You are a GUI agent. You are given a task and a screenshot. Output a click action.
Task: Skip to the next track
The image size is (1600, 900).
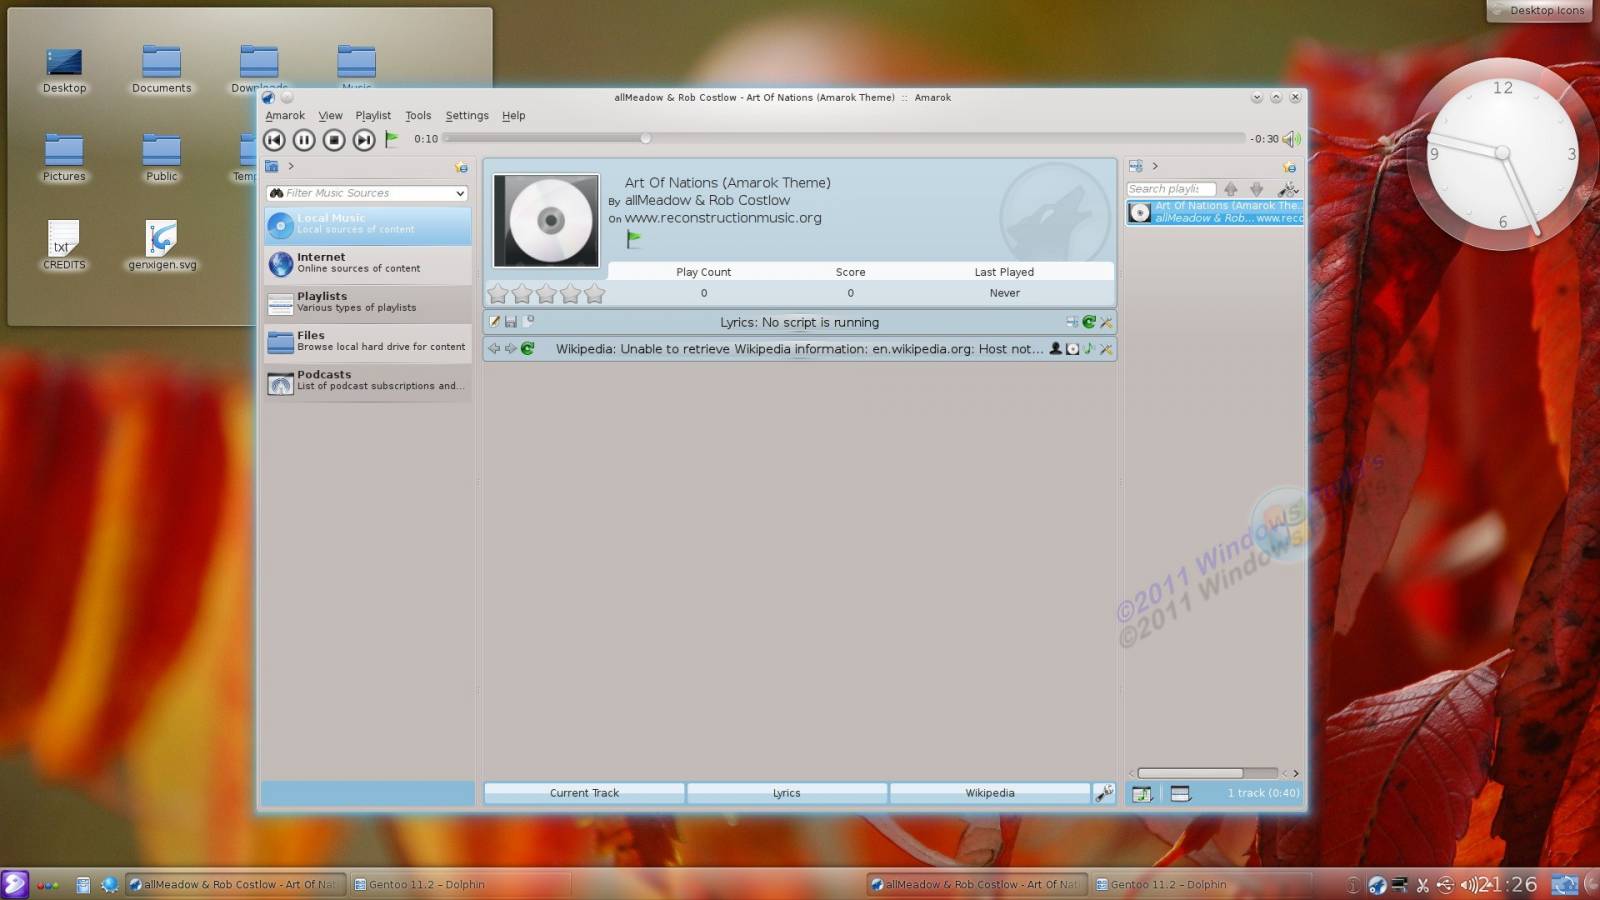[364, 140]
